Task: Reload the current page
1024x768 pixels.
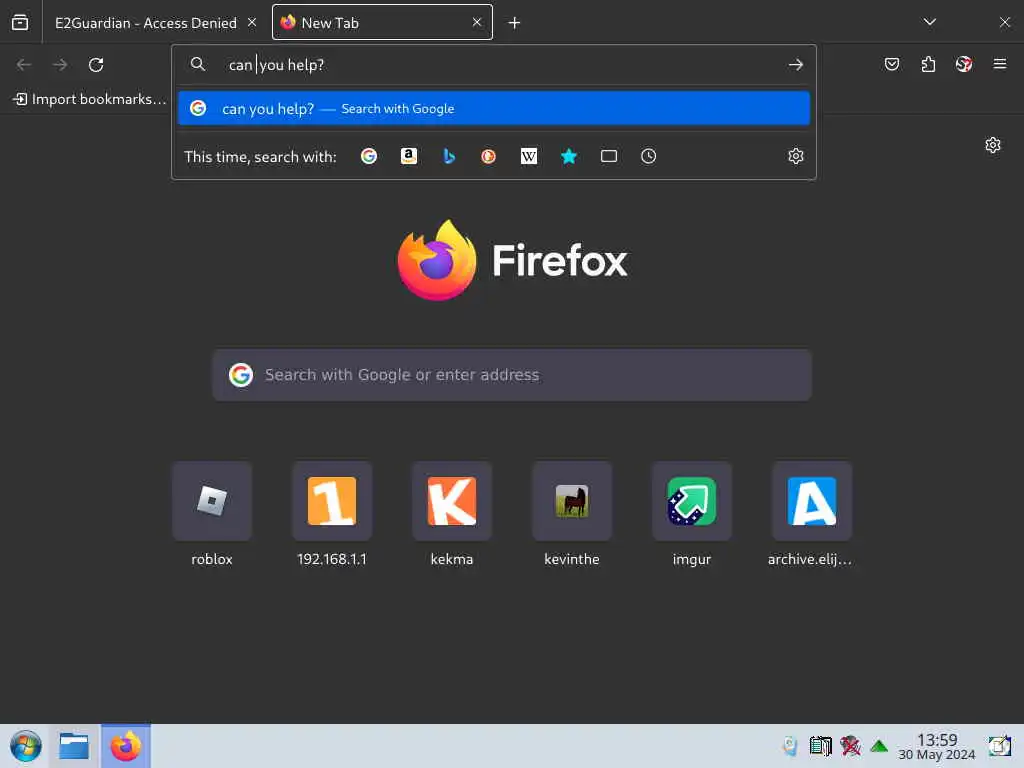Action: tap(96, 65)
